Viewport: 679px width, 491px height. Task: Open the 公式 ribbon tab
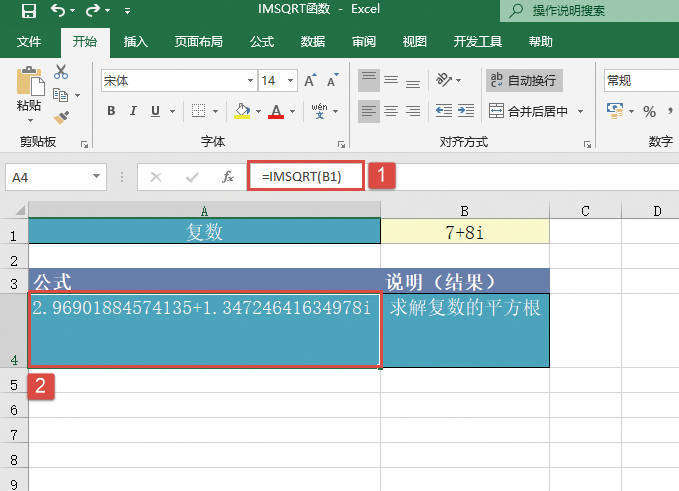262,42
